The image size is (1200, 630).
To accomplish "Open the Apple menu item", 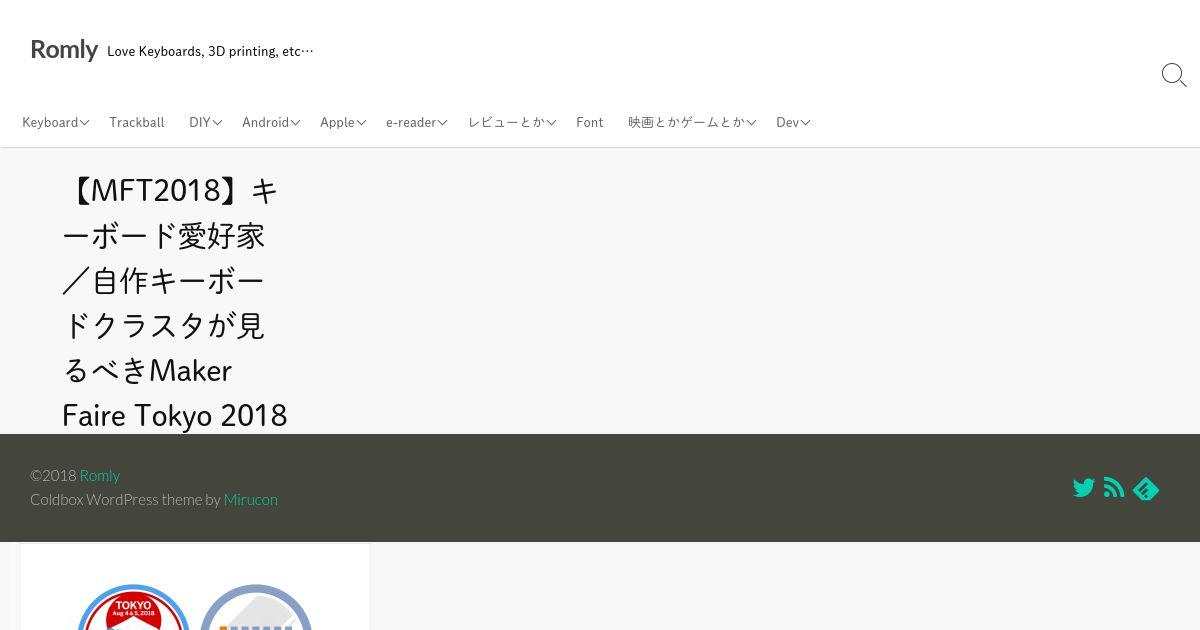I will point(337,122).
